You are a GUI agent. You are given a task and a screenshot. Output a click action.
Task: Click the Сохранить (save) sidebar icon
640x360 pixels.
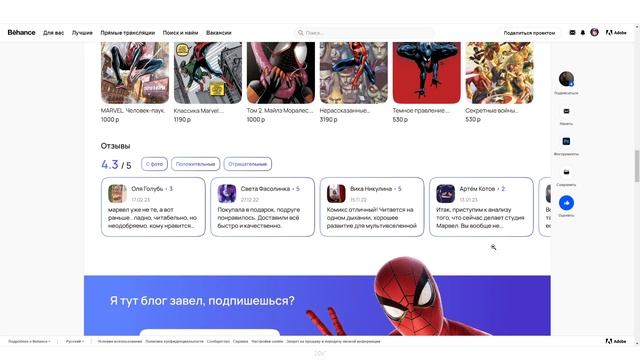pyautogui.click(x=566, y=172)
